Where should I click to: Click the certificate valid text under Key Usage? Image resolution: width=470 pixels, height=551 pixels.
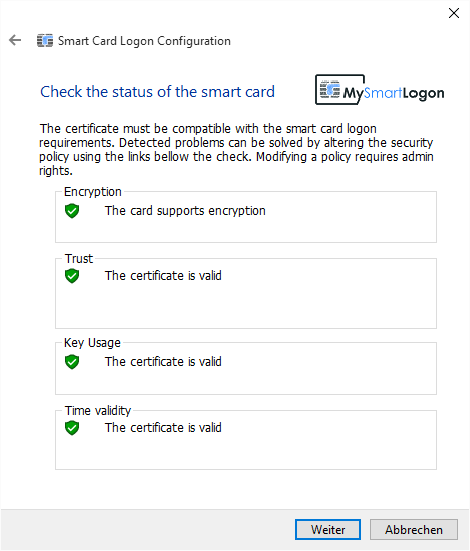pos(163,362)
